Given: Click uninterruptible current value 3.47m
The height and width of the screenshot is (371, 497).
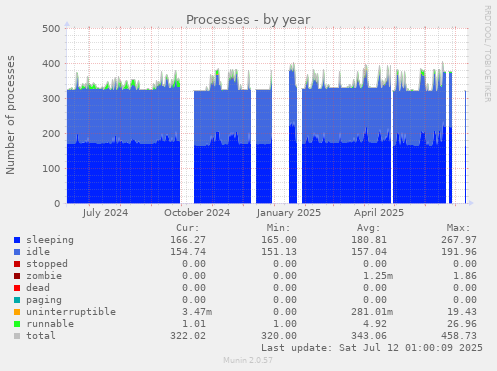Looking at the screenshot, I should point(197,312).
